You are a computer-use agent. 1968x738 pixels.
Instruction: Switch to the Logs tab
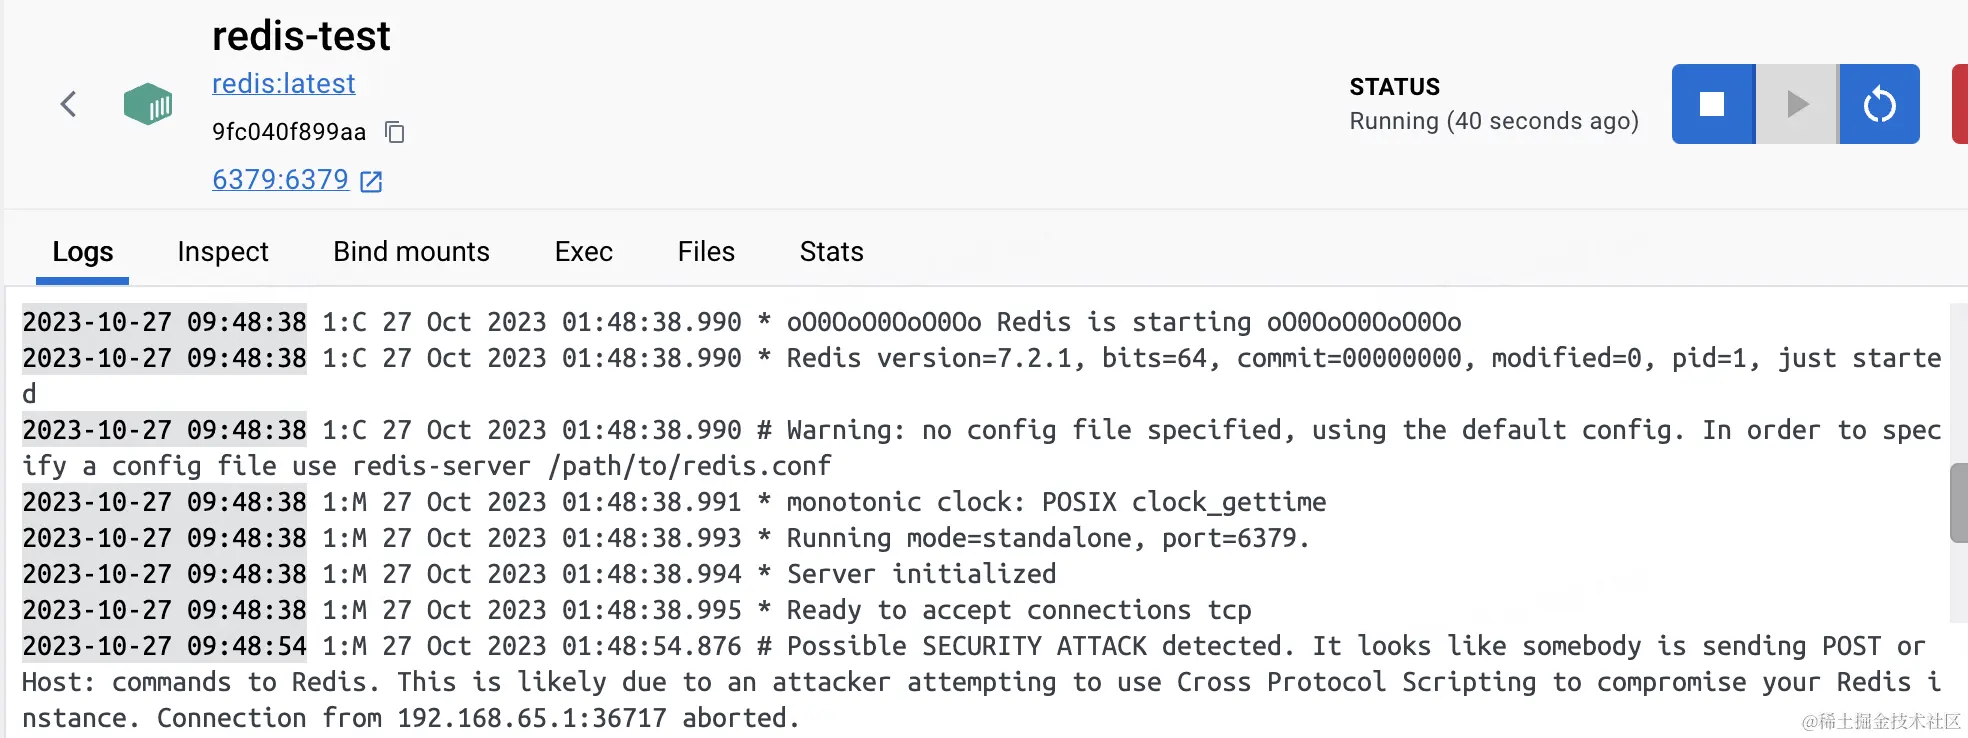82,252
